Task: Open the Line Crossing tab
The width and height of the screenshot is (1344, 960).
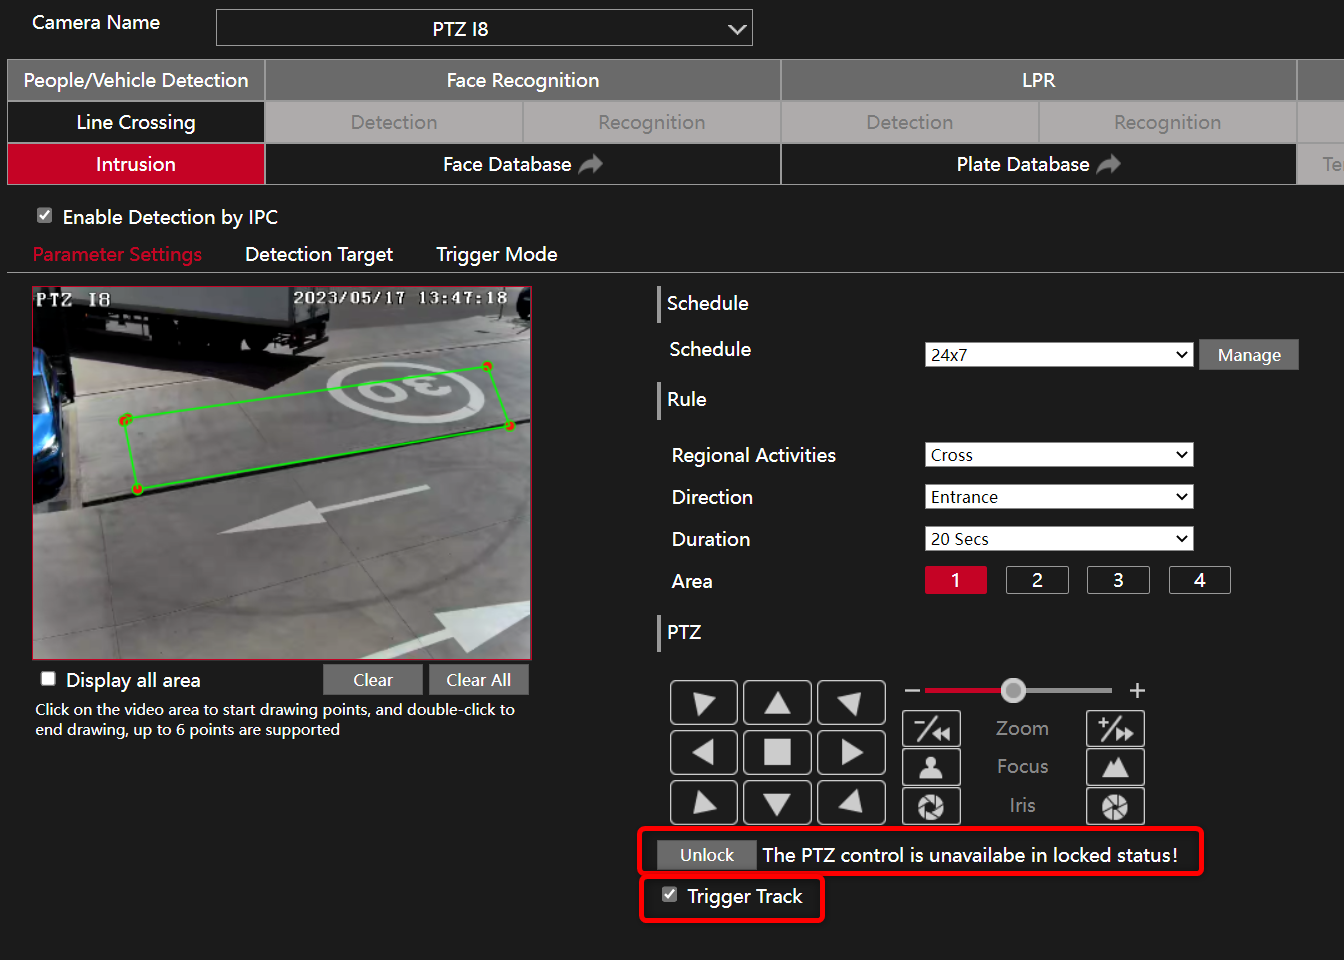Action: tap(136, 122)
